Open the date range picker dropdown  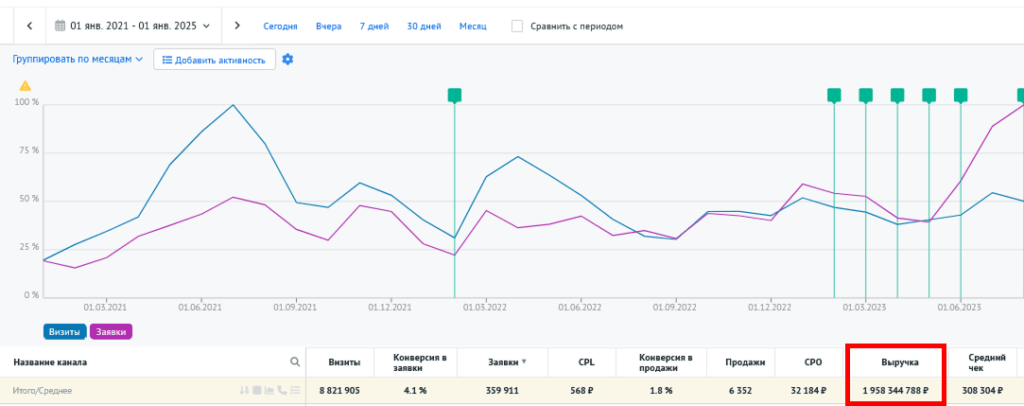pyautogui.click(x=134, y=26)
